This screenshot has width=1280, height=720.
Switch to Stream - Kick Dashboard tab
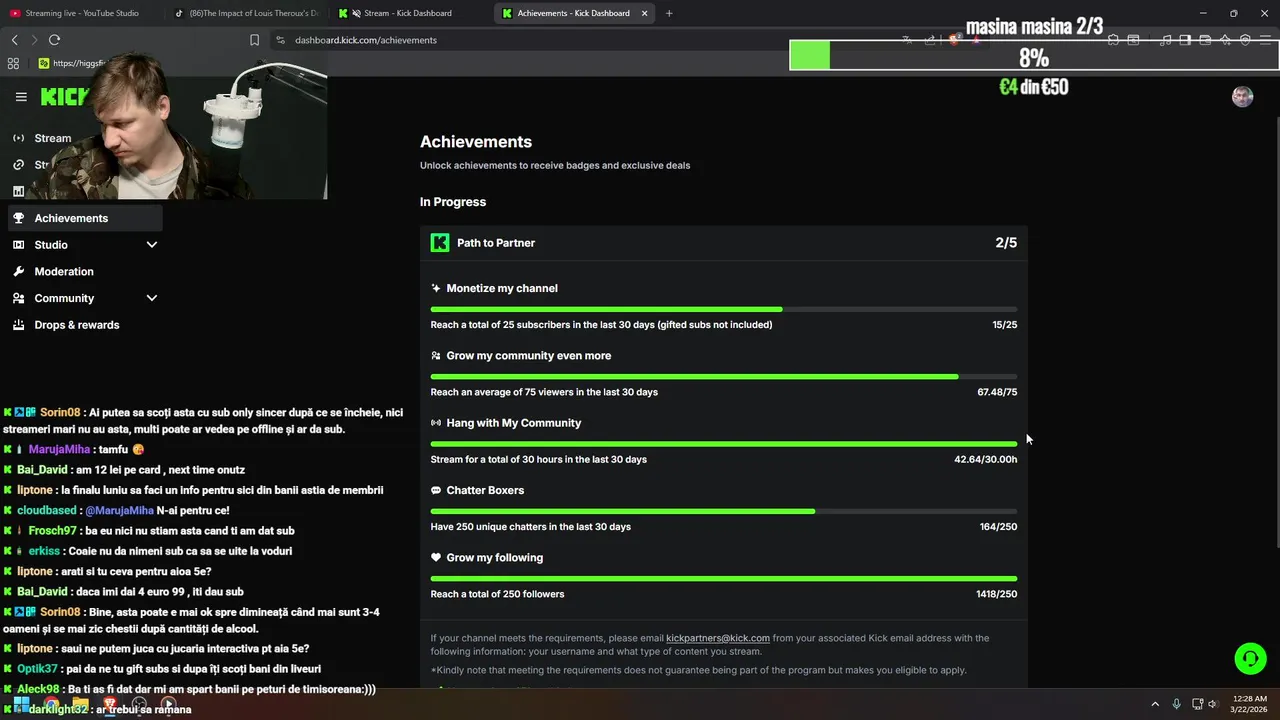click(408, 13)
